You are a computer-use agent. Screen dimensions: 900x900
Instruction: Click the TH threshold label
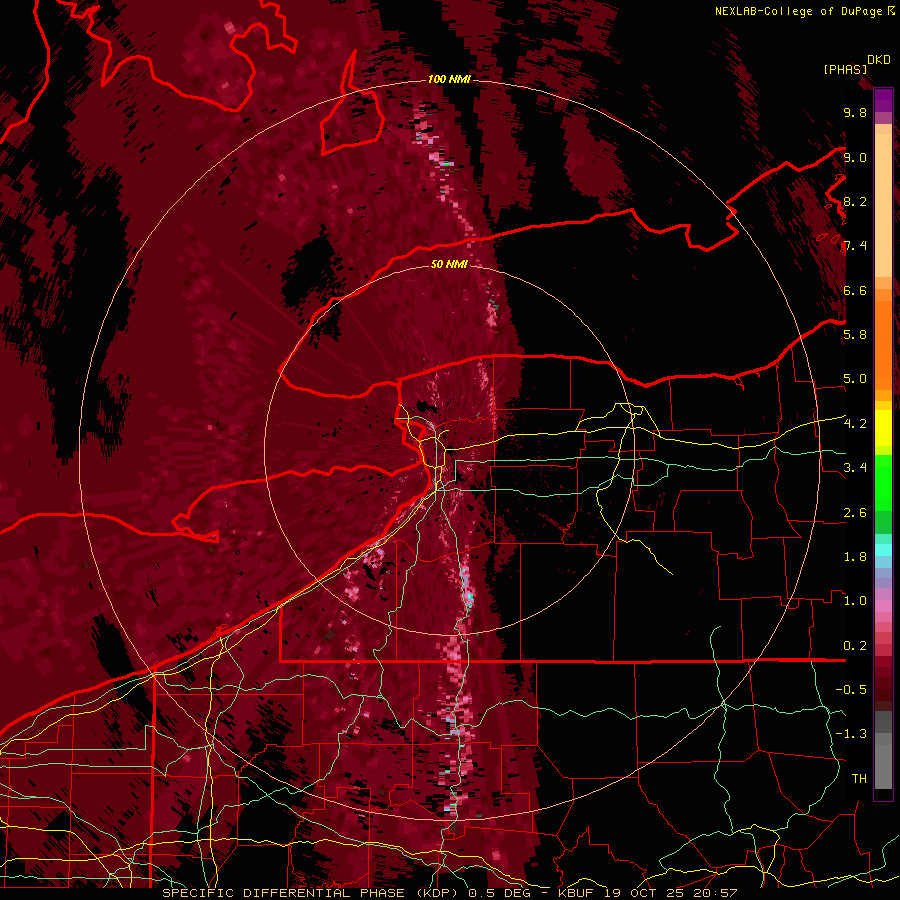tap(859, 779)
